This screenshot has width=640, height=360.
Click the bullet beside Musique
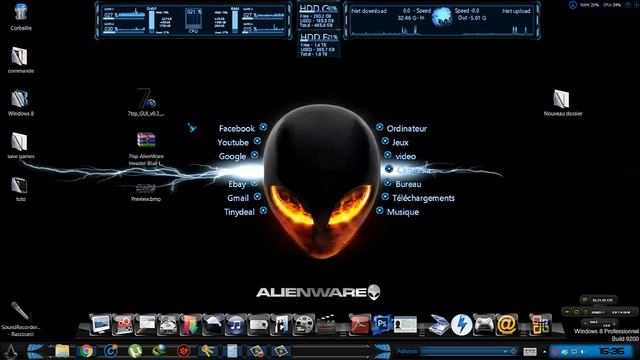[380, 211]
